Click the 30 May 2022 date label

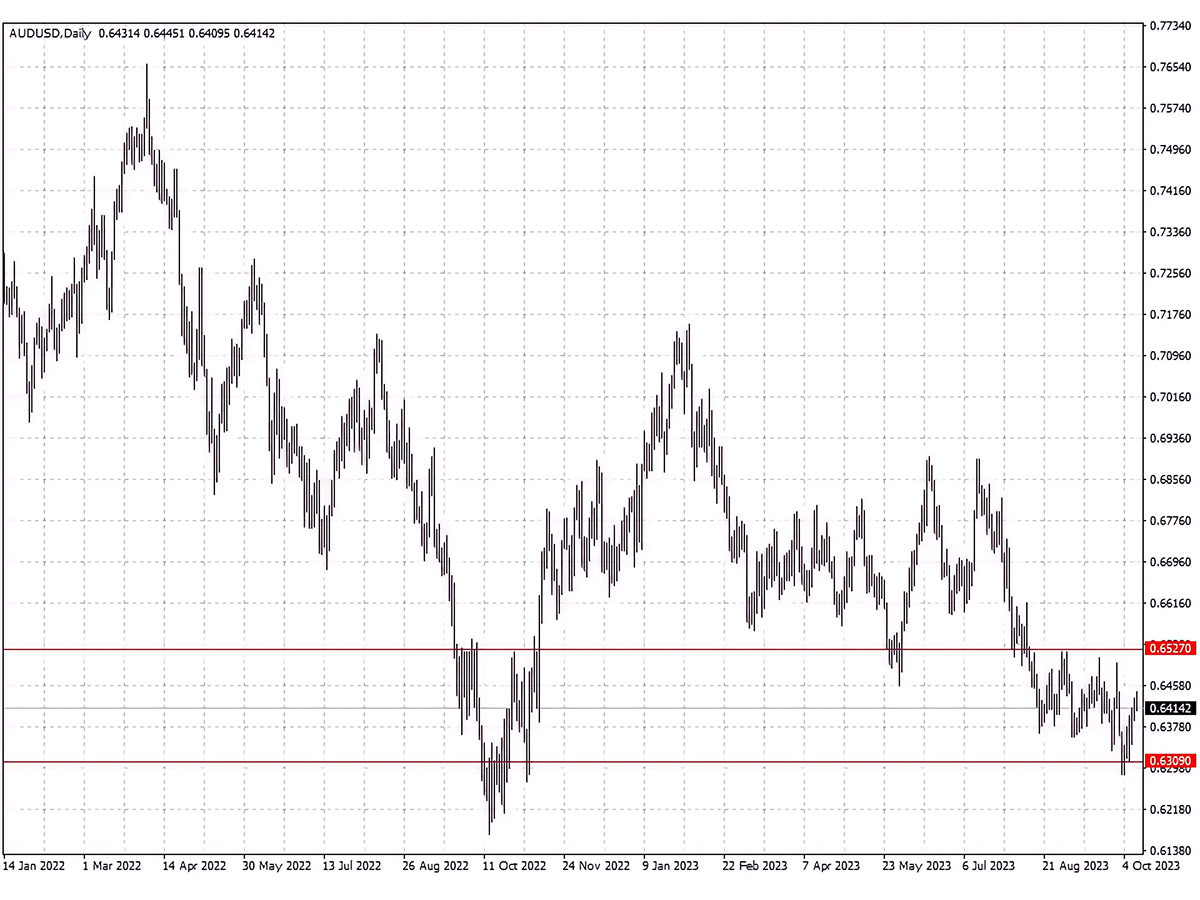coord(276,865)
